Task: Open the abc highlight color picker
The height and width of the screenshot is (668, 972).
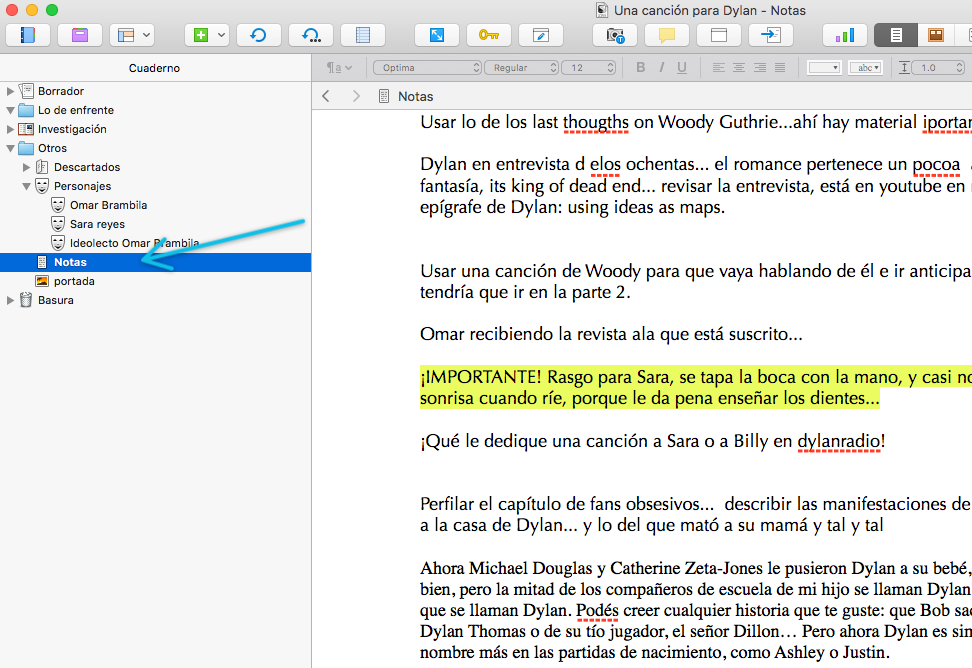Action: point(865,68)
